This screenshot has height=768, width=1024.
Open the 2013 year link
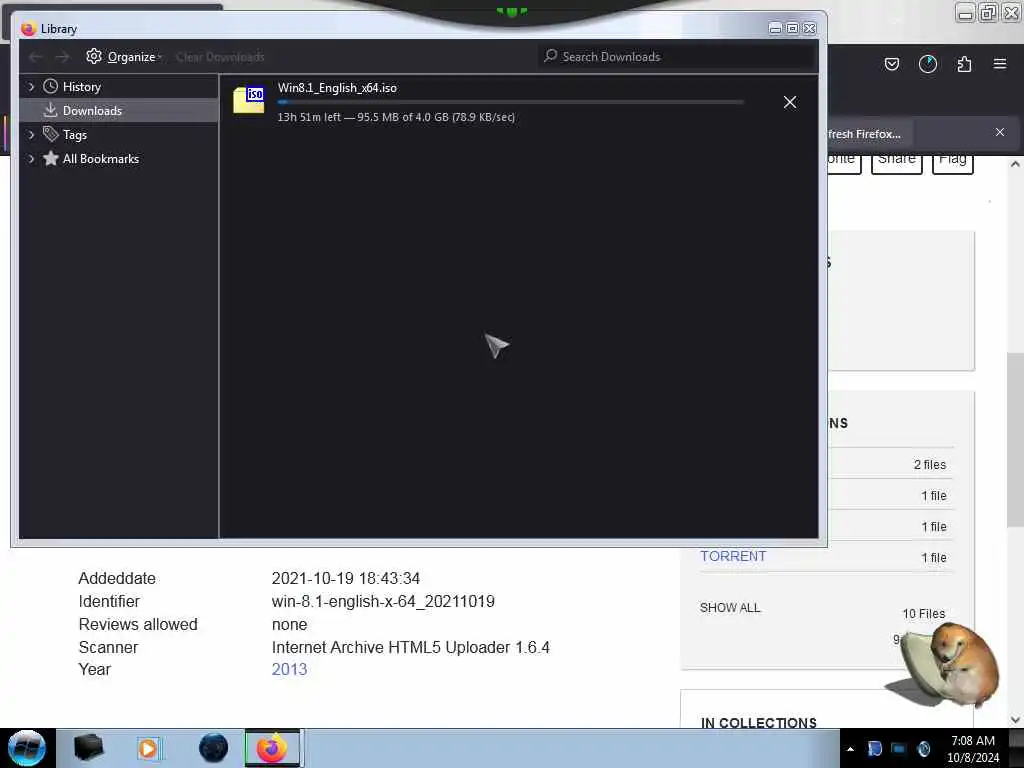pos(289,669)
